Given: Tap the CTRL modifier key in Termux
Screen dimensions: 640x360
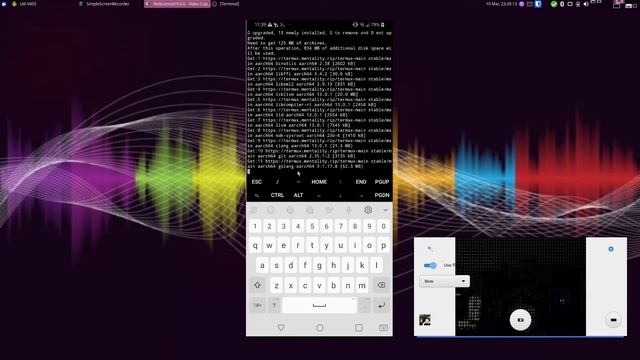Looking at the screenshot, I should [x=277, y=196].
